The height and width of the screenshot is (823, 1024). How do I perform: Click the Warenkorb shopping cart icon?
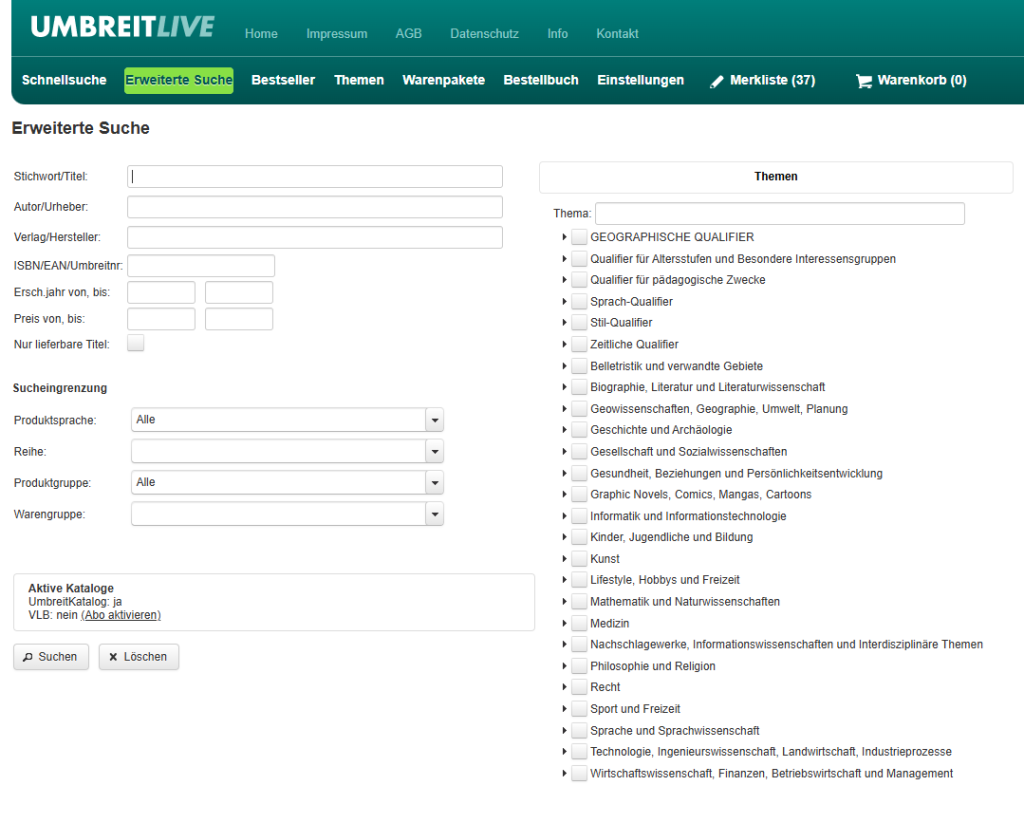[x=864, y=81]
